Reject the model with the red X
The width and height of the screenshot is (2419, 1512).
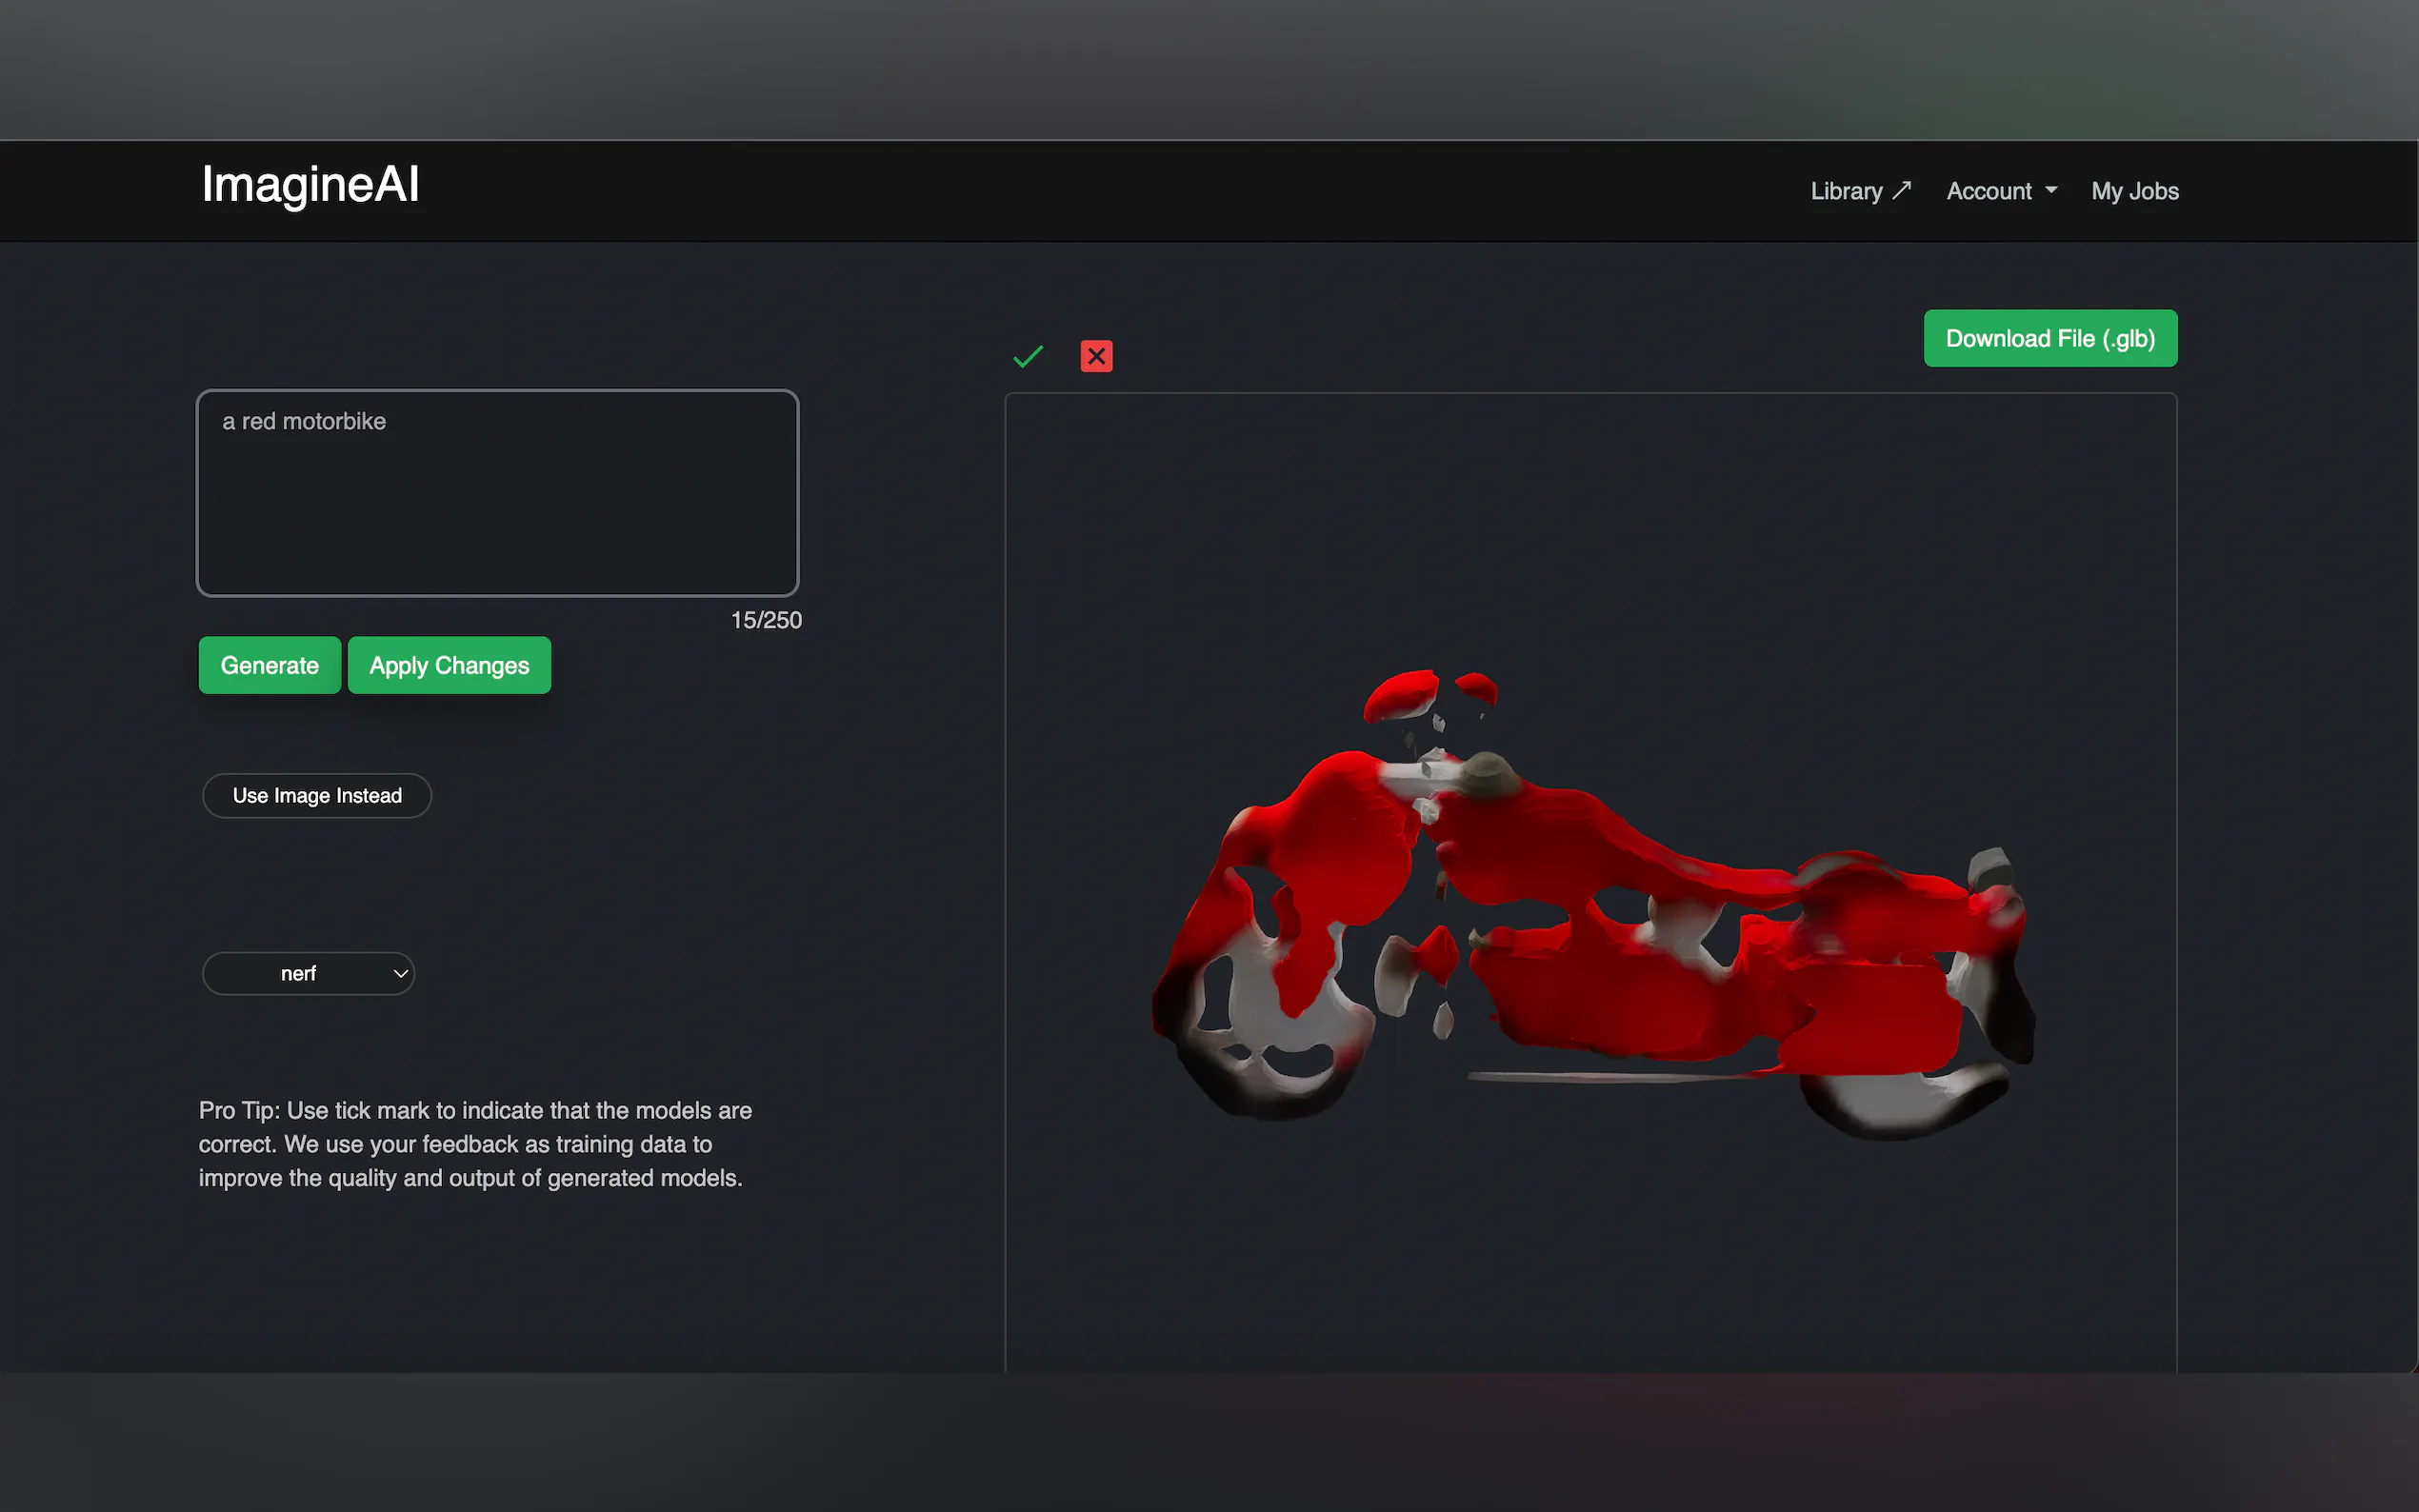pyautogui.click(x=1096, y=356)
